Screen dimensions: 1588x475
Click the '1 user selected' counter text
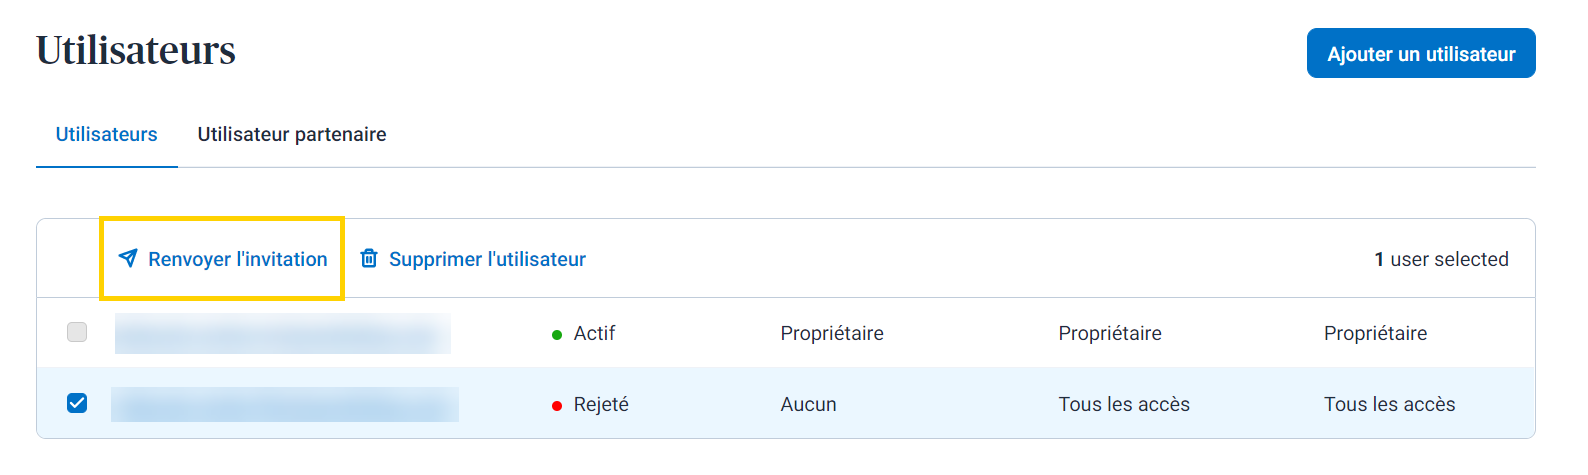(x=1441, y=259)
